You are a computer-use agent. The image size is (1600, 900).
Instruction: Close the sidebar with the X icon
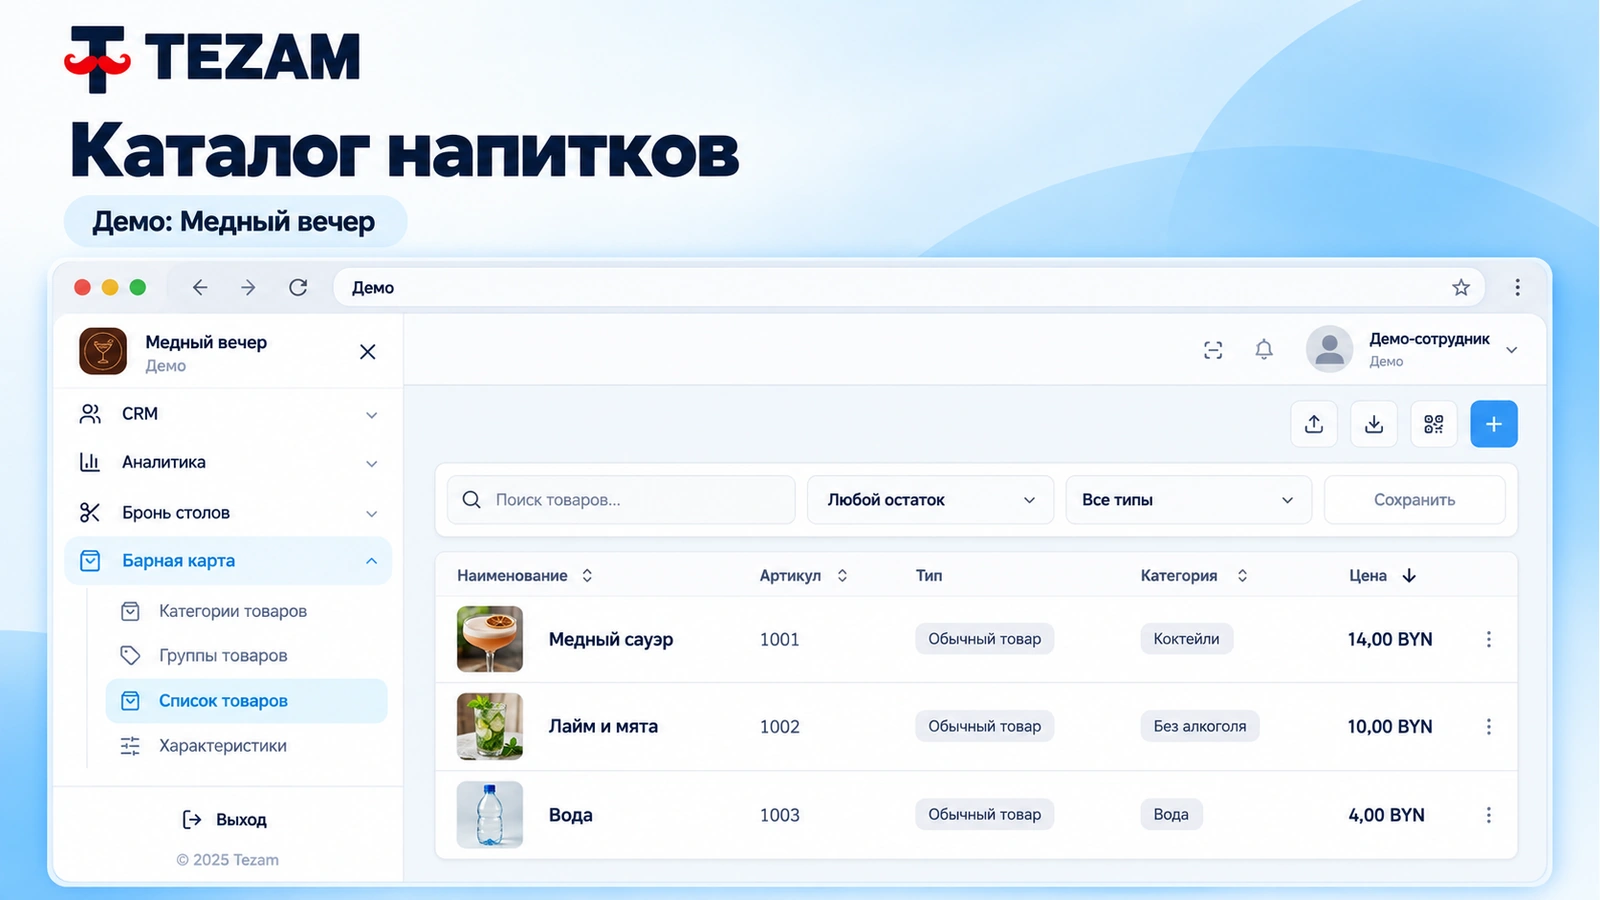coord(368,352)
